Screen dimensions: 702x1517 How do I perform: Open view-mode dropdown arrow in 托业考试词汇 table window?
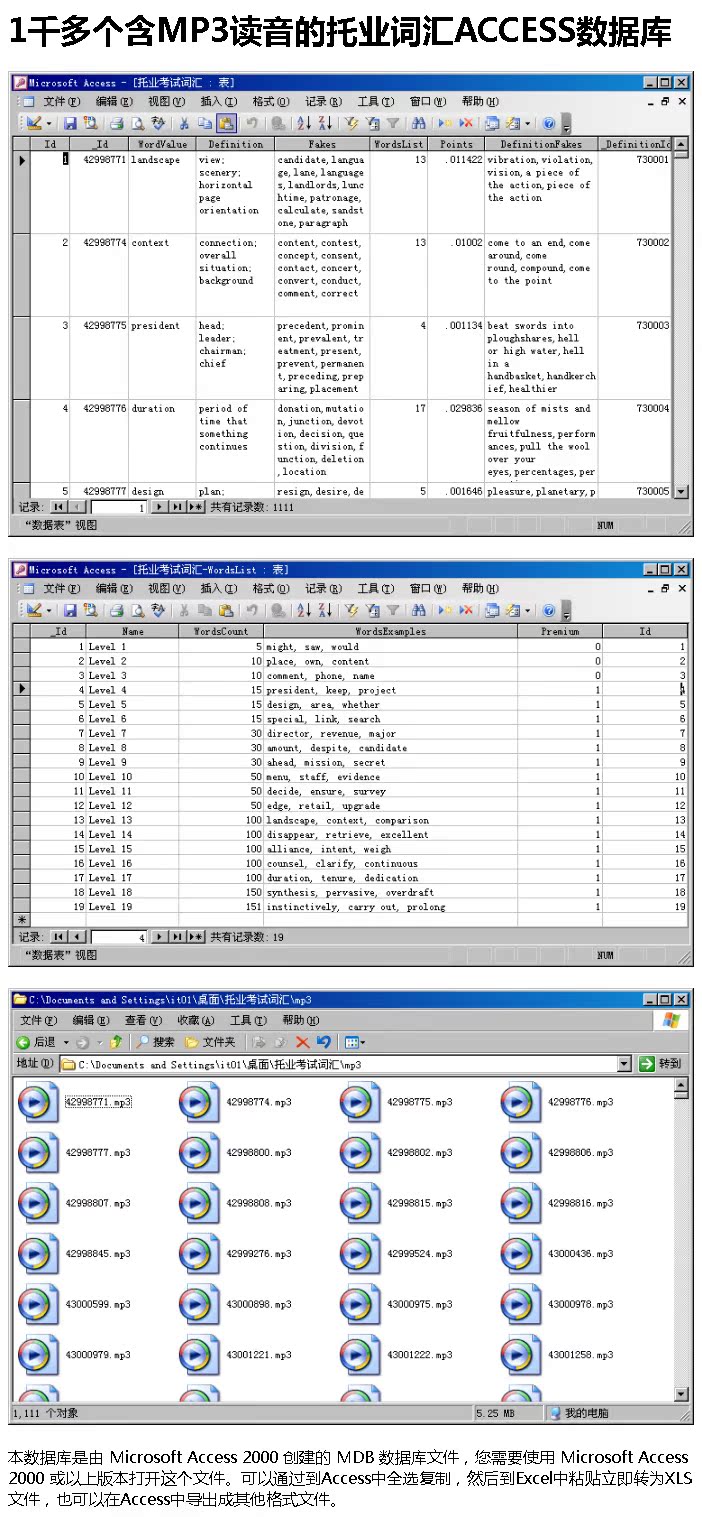click(x=49, y=123)
